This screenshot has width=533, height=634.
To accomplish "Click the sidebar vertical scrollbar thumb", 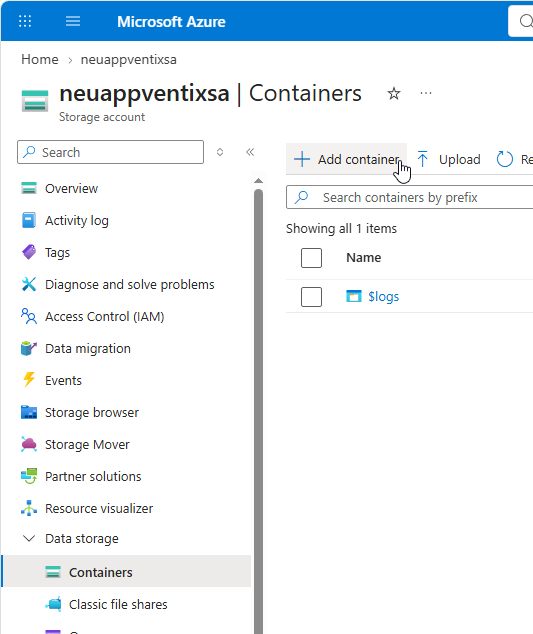I will 258,412.
